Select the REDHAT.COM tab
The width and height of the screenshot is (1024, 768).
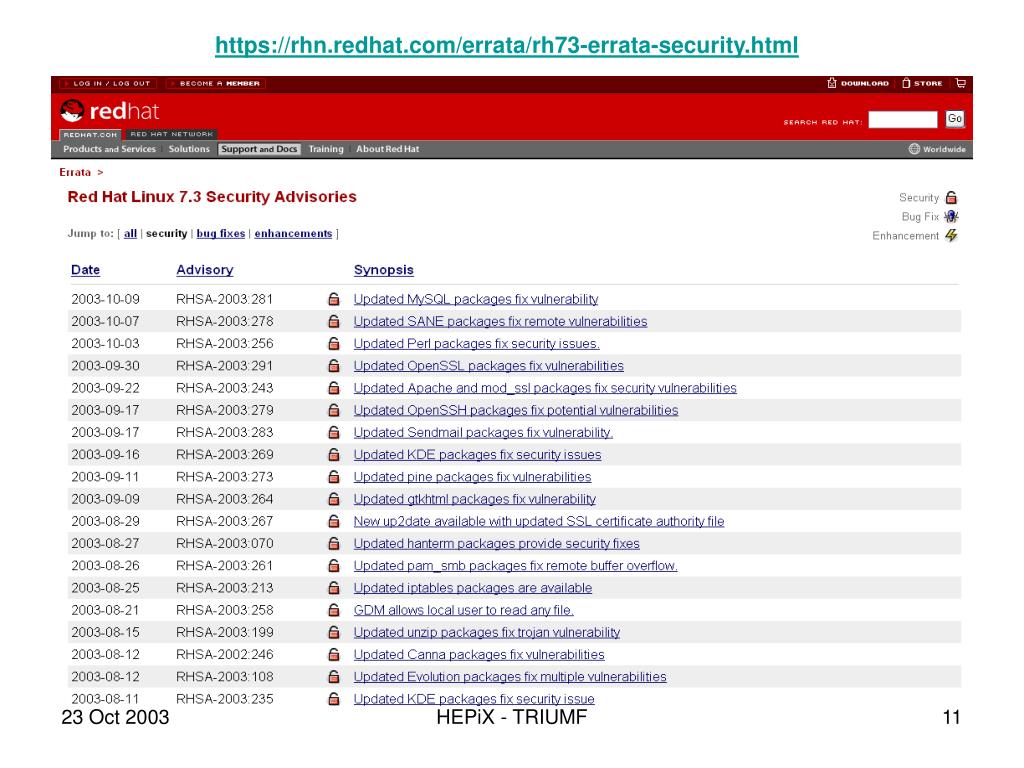tap(90, 135)
